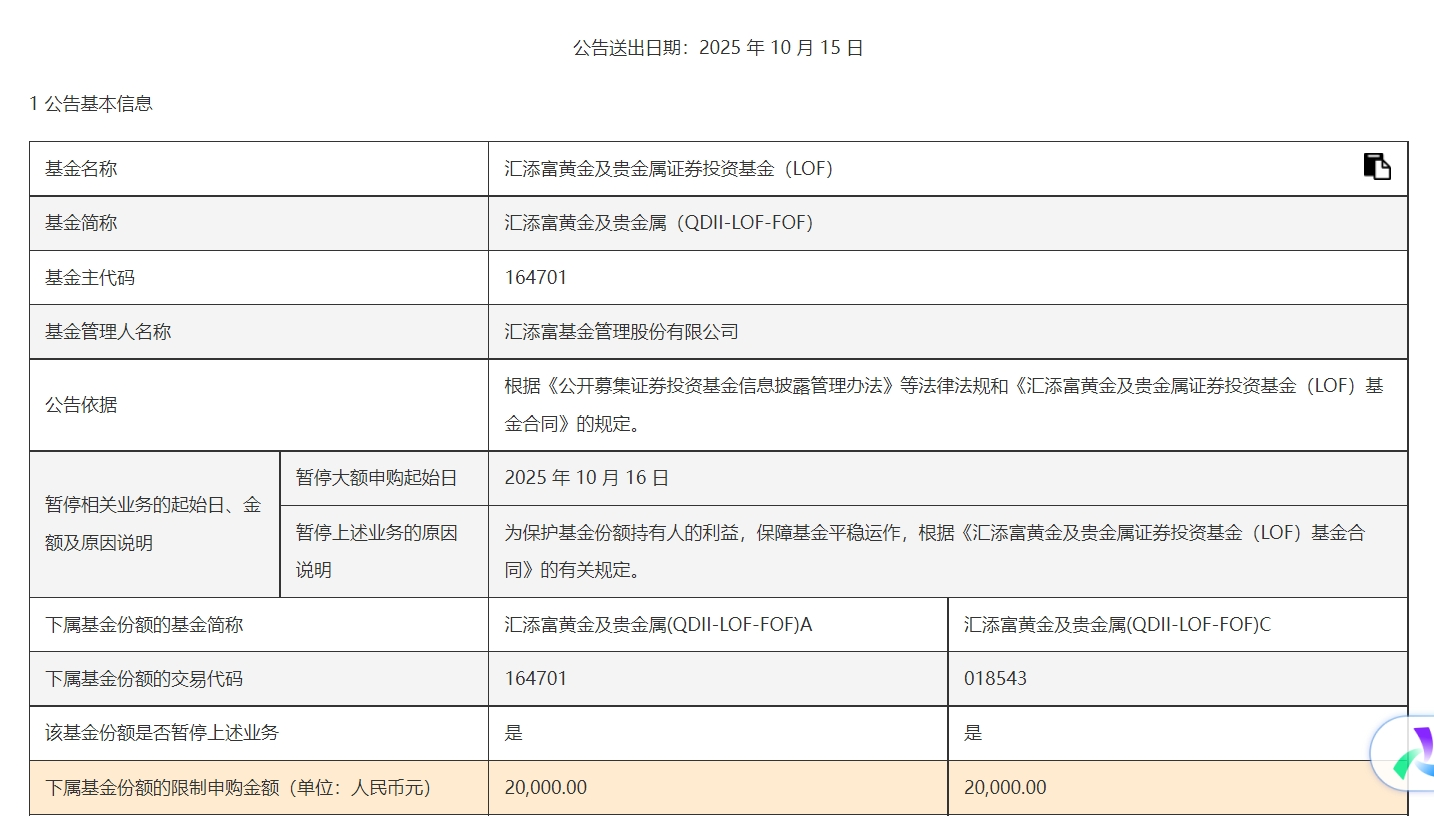Select the 基金简称 label cell
The width and height of the screenshot is (1434, 816).
click(x=259, y=223)
